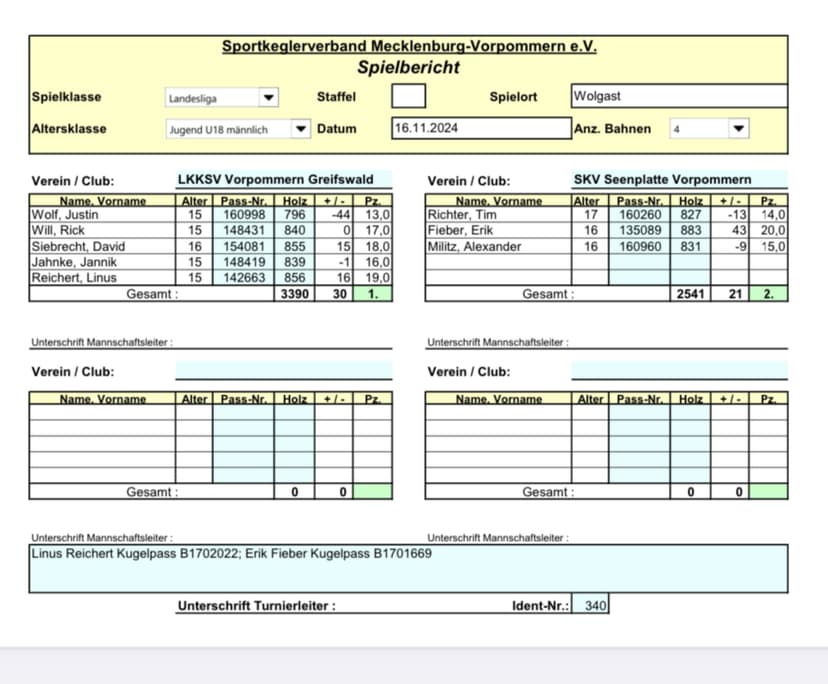The image size is (828, 684).
Task: Click the remarks box mentioning Kugelpass B1702022
Action: click(408, 568)
